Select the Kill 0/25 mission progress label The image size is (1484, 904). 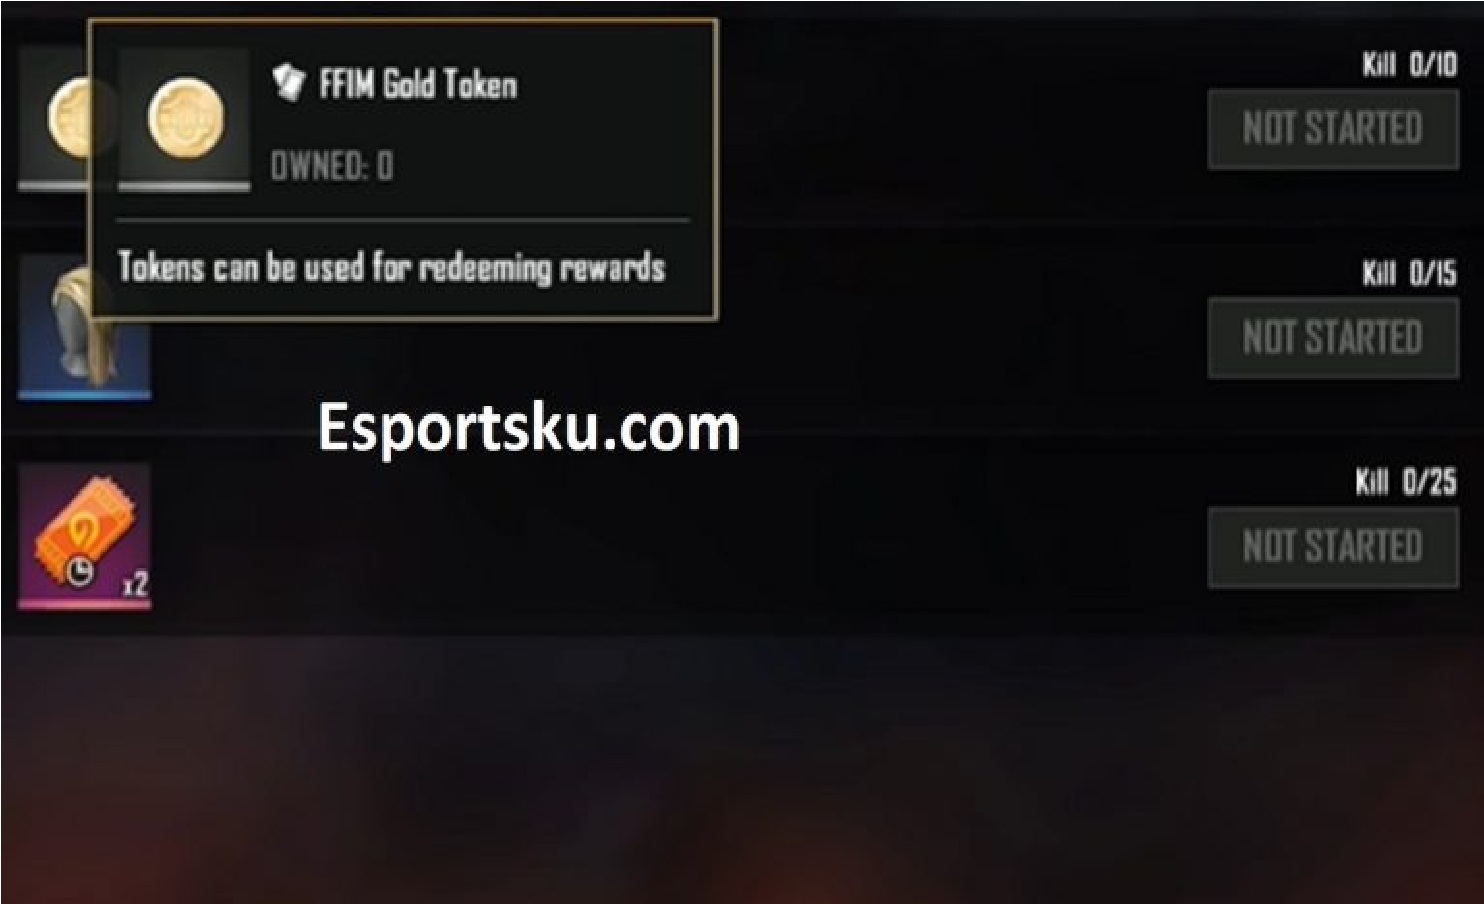point(1405,482)
